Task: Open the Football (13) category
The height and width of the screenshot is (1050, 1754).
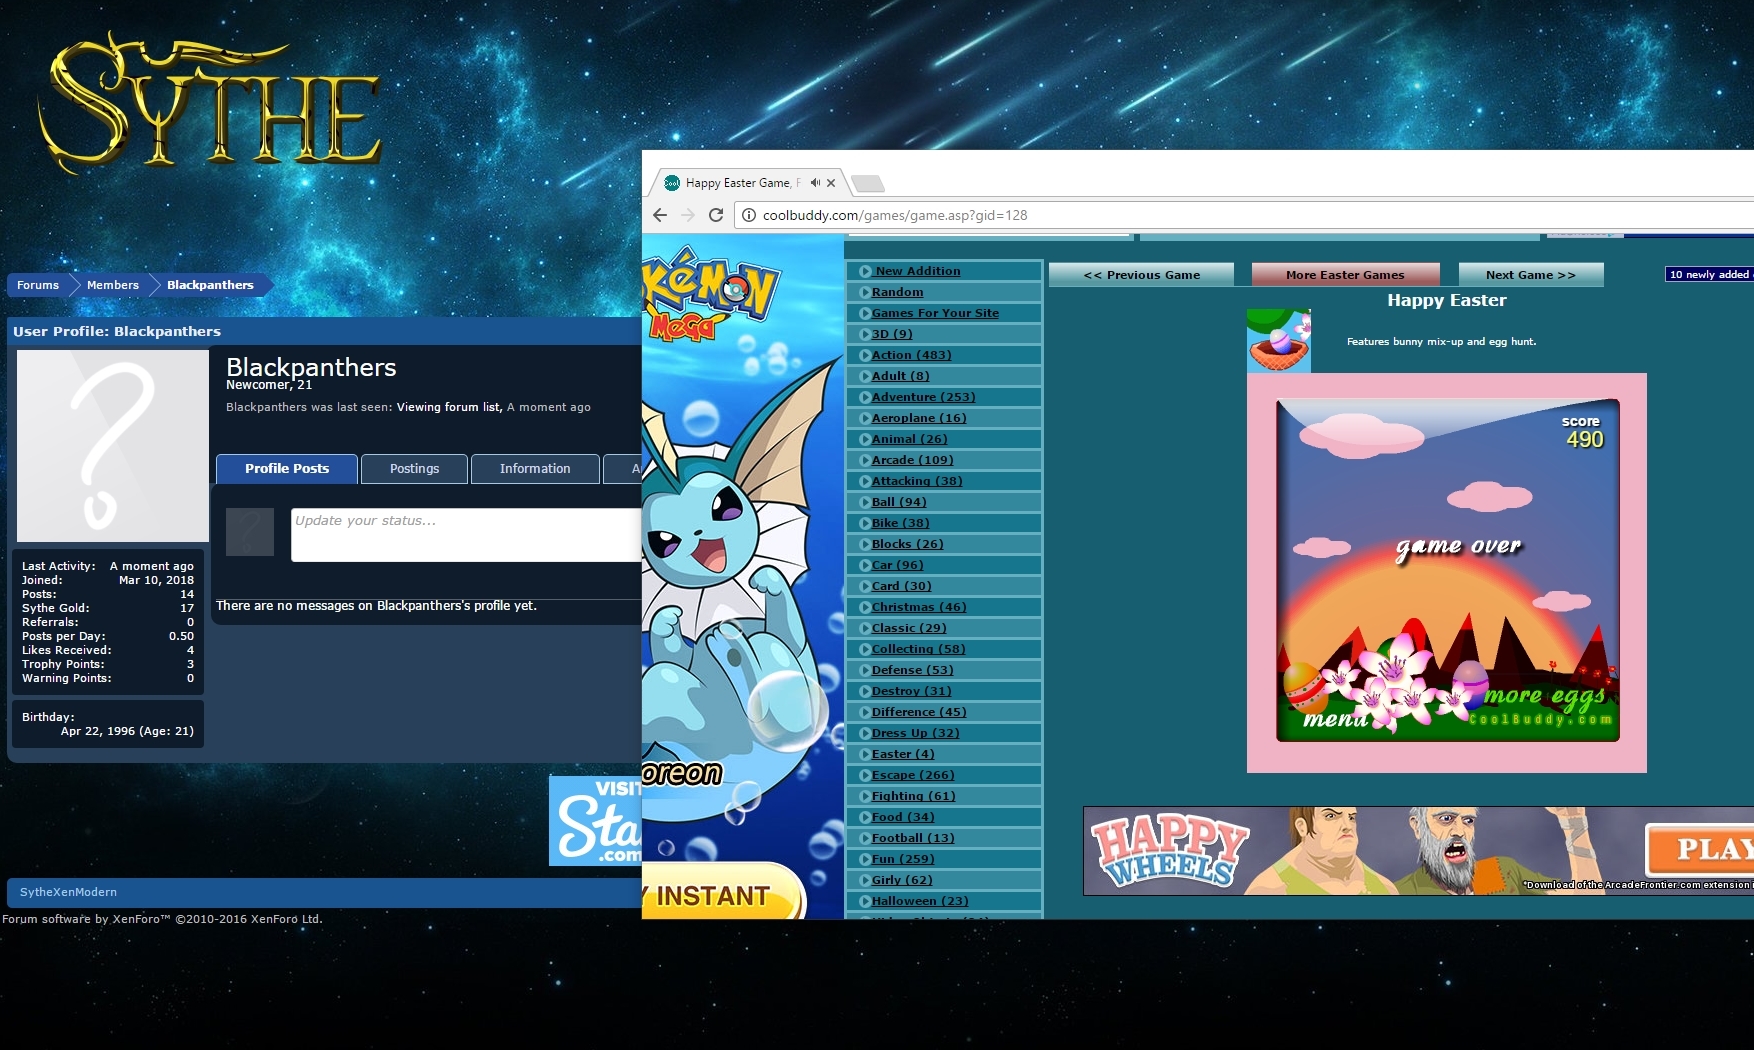Action: point(913,838)
